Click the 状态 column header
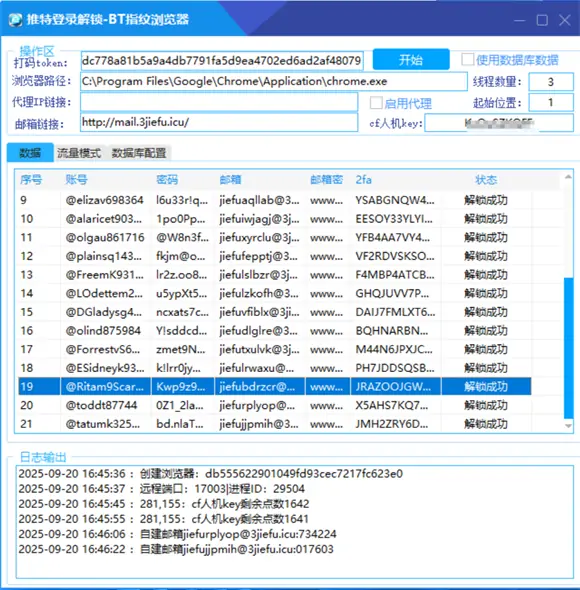 [486, 179]
